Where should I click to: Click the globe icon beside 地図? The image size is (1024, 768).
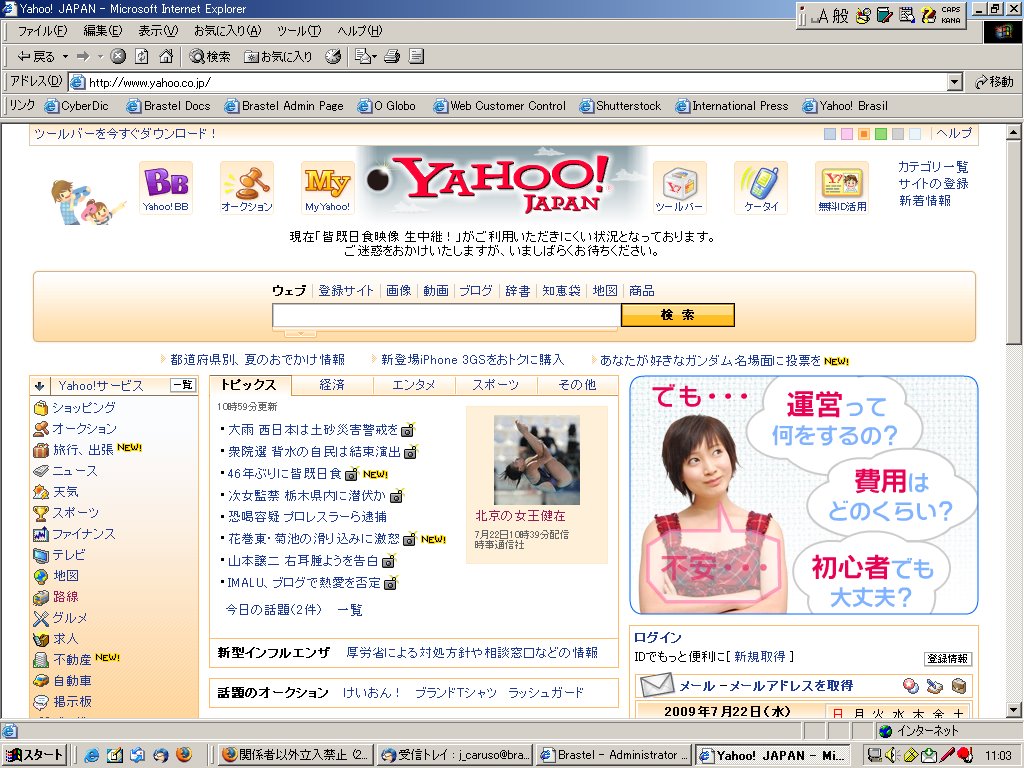pyautogui.click(x=40, y=576)
